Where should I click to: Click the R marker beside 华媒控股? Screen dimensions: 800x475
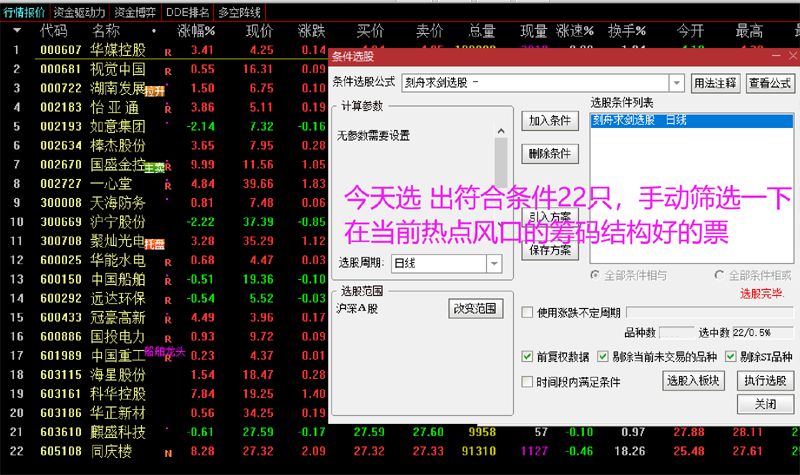coord(168,51)
